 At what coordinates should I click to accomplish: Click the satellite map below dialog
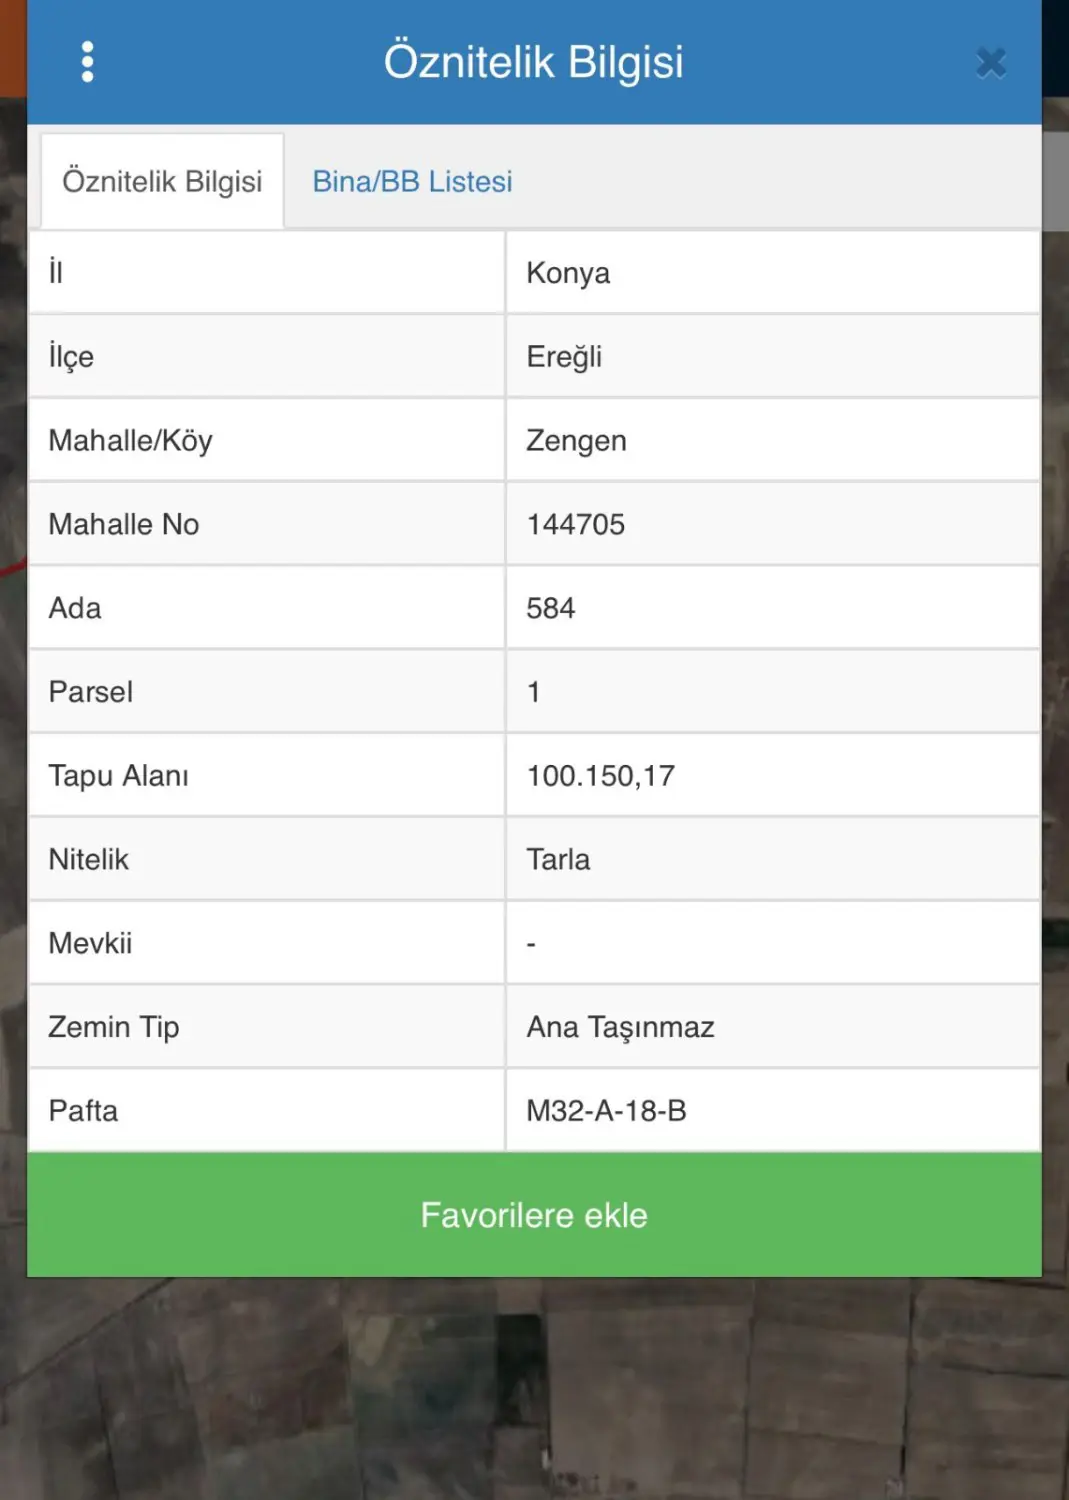(x=534, y=1390)
